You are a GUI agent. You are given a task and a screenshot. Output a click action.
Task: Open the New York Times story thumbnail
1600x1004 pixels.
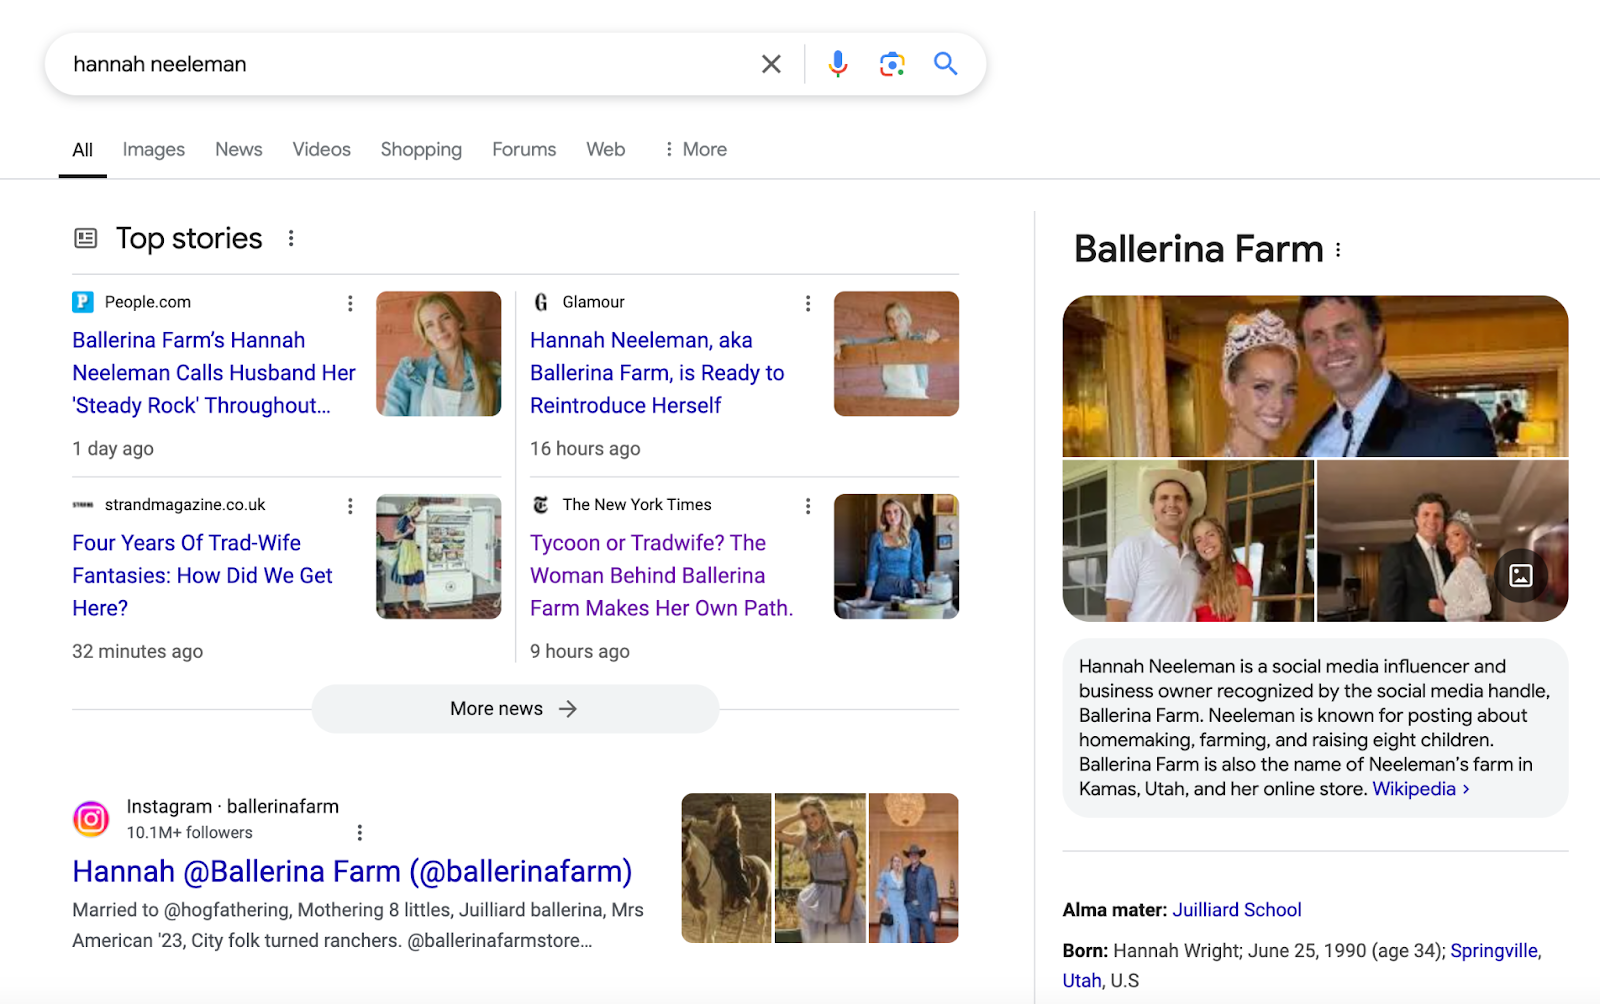coord(896,556)
